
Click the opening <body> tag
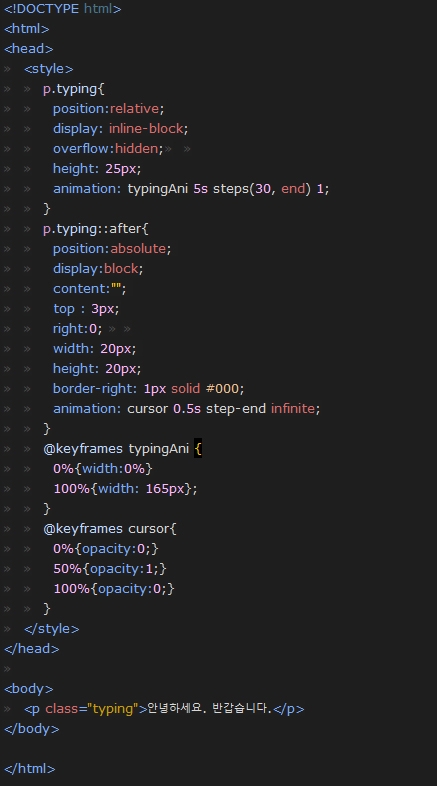tap(29, 689)
